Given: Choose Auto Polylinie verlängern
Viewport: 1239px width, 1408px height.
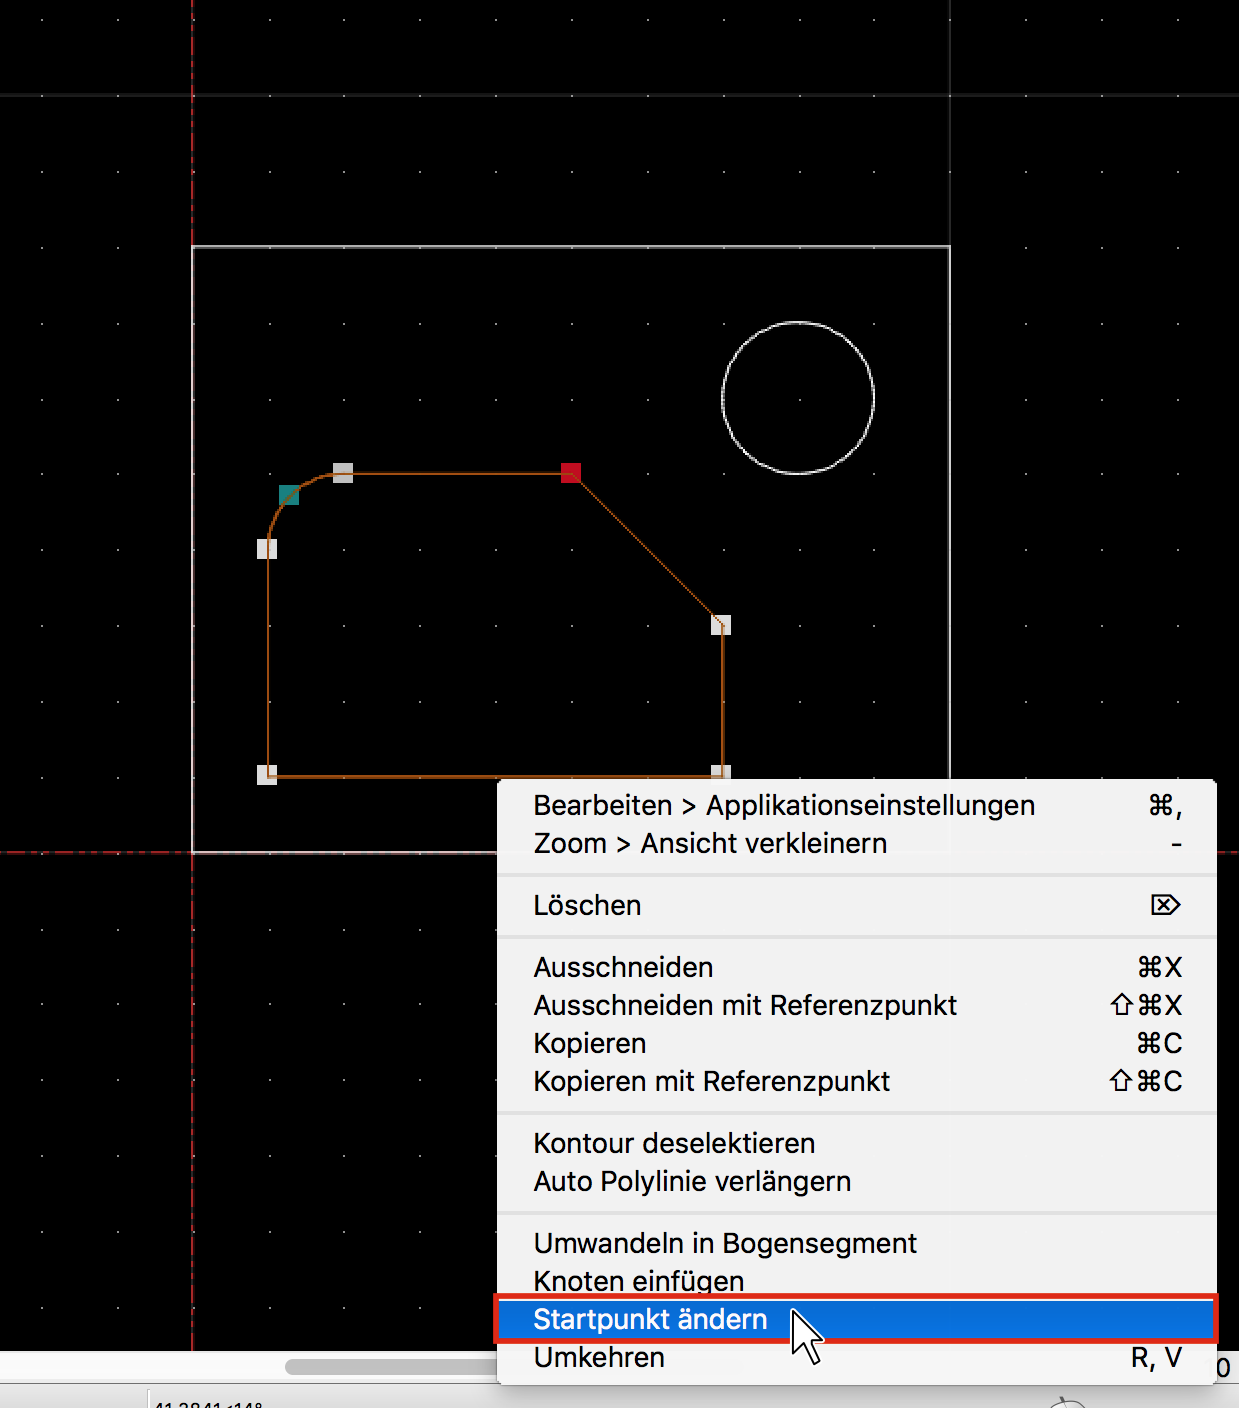Looking at the screenshot, I should pyautogui.click(x=692, y=1181).
